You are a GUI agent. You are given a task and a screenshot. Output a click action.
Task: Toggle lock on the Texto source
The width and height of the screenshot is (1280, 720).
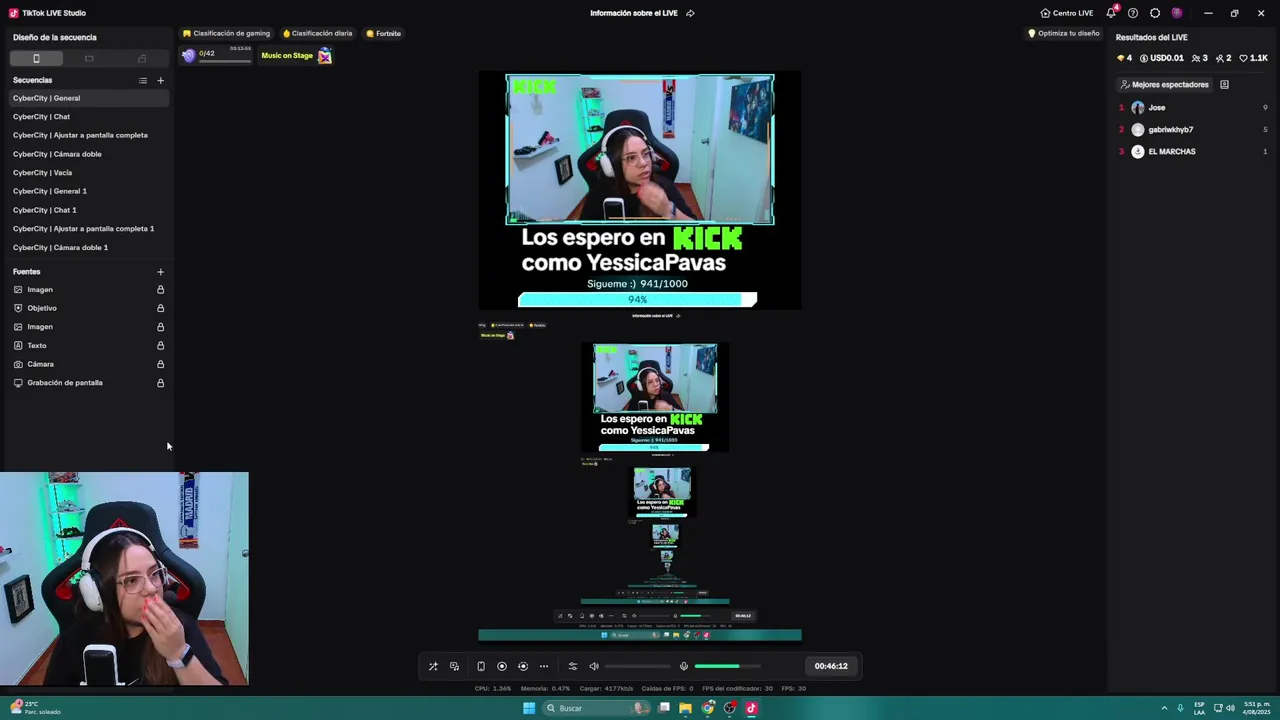point(160,346)
